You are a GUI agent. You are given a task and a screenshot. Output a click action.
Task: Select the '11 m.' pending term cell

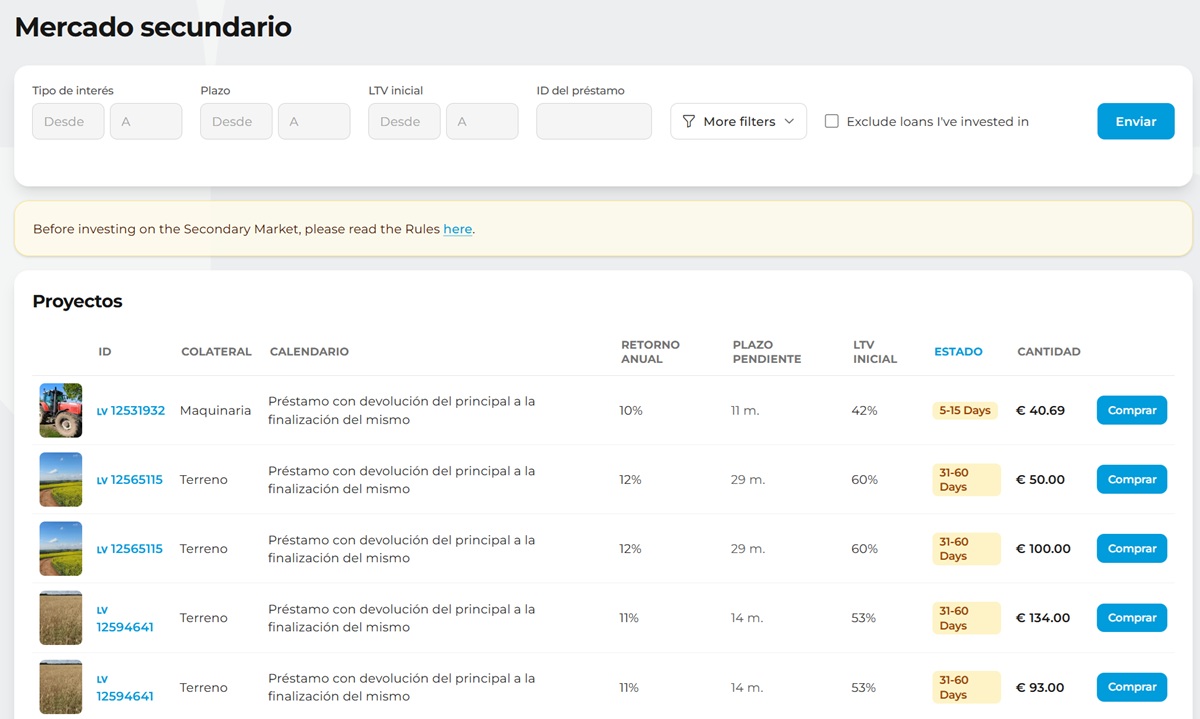coord(747,410)
